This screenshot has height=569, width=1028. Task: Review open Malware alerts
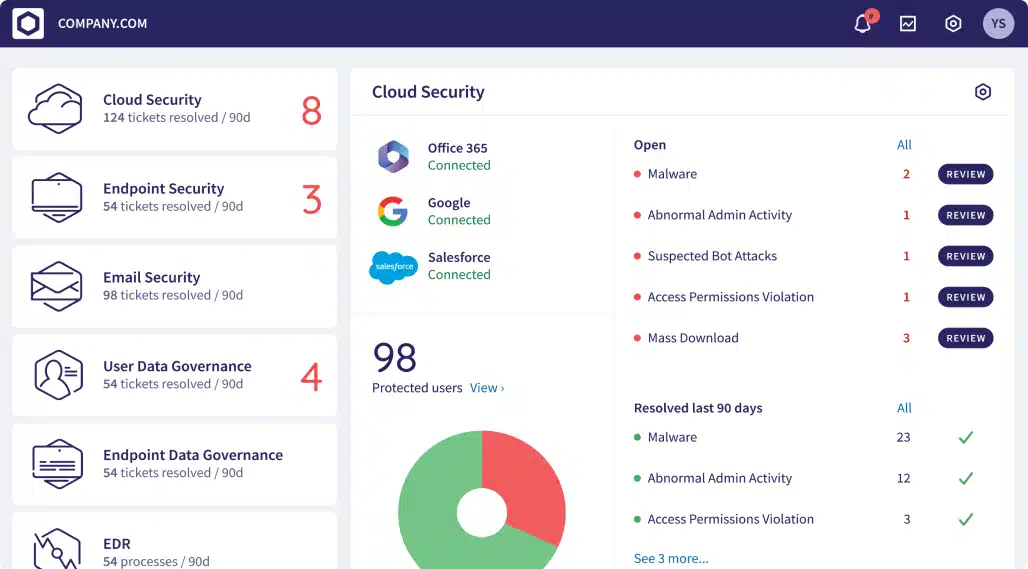965,174
